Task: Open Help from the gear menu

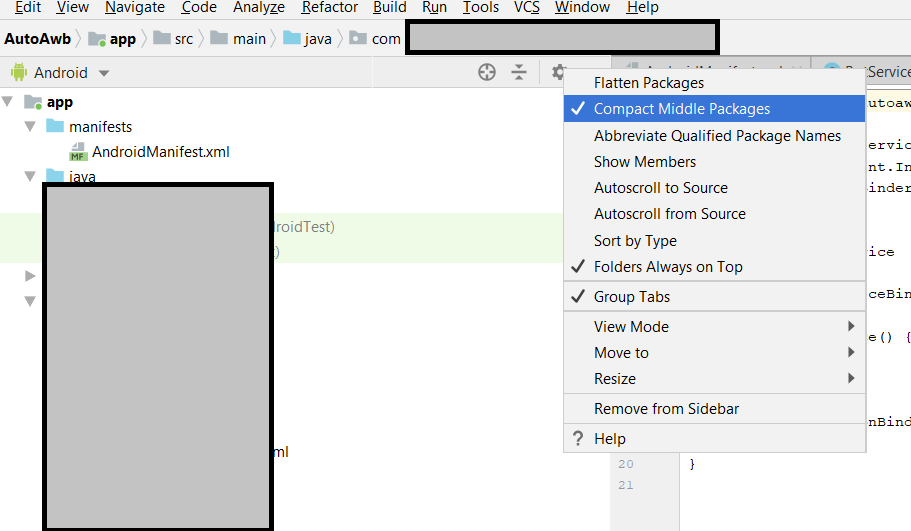Action: (715, 439)
